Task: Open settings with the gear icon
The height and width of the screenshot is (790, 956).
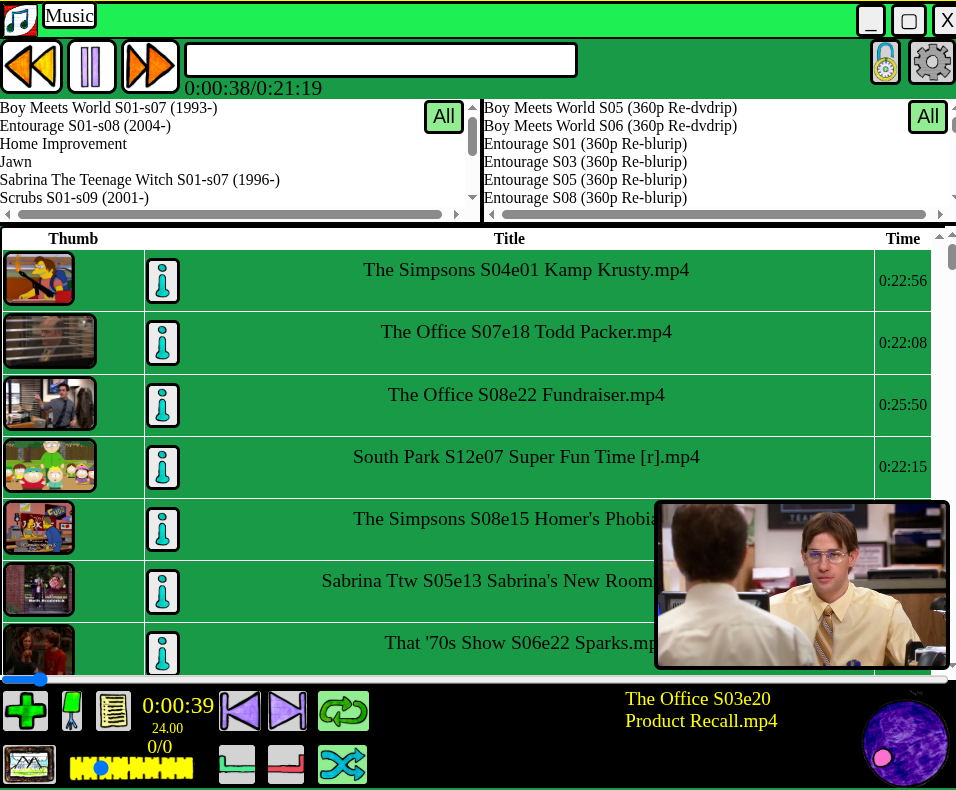Action: coord(931,62)
